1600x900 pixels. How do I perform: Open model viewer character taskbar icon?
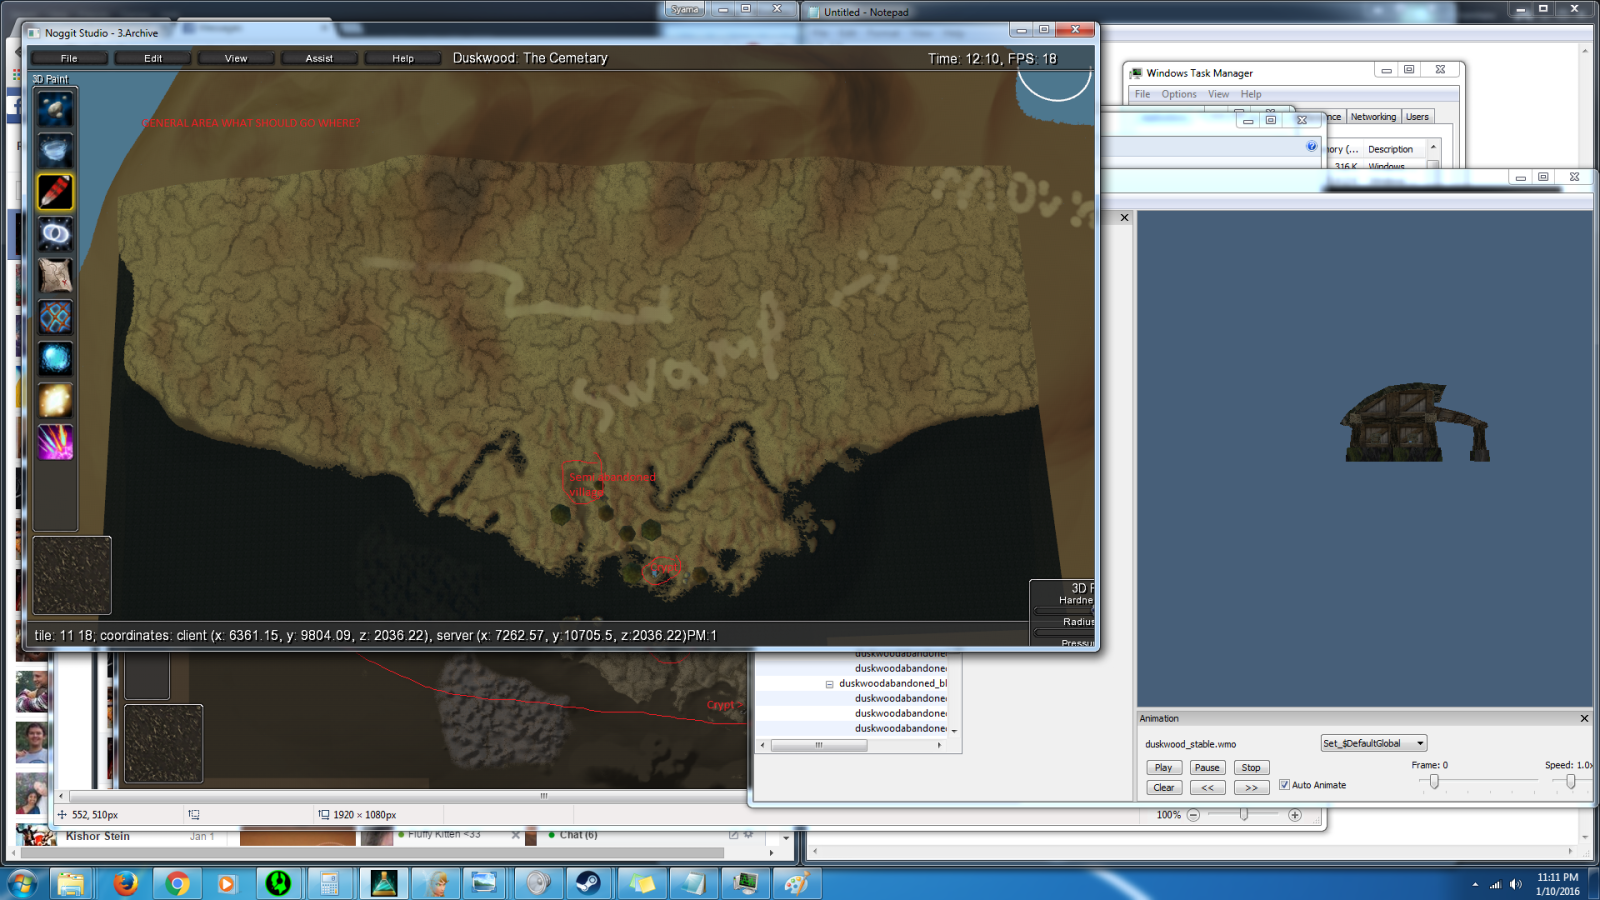point(436,884)
